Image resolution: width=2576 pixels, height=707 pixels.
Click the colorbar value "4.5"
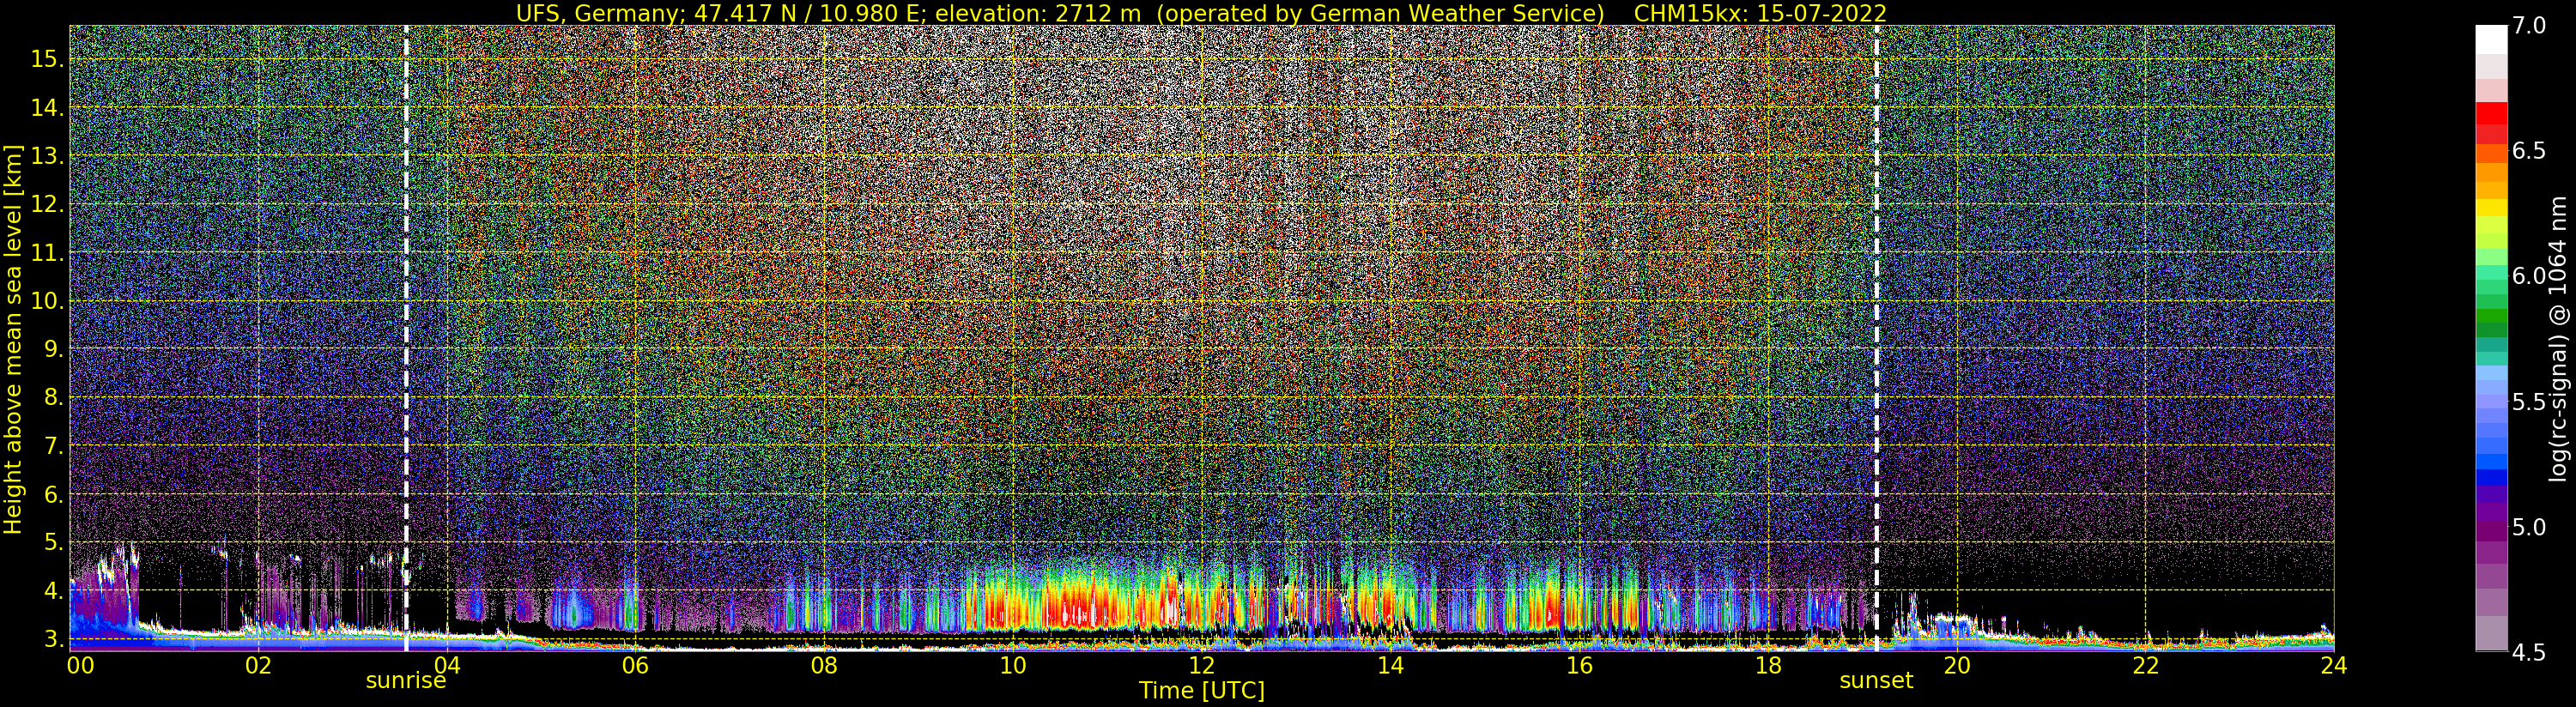2528,652
